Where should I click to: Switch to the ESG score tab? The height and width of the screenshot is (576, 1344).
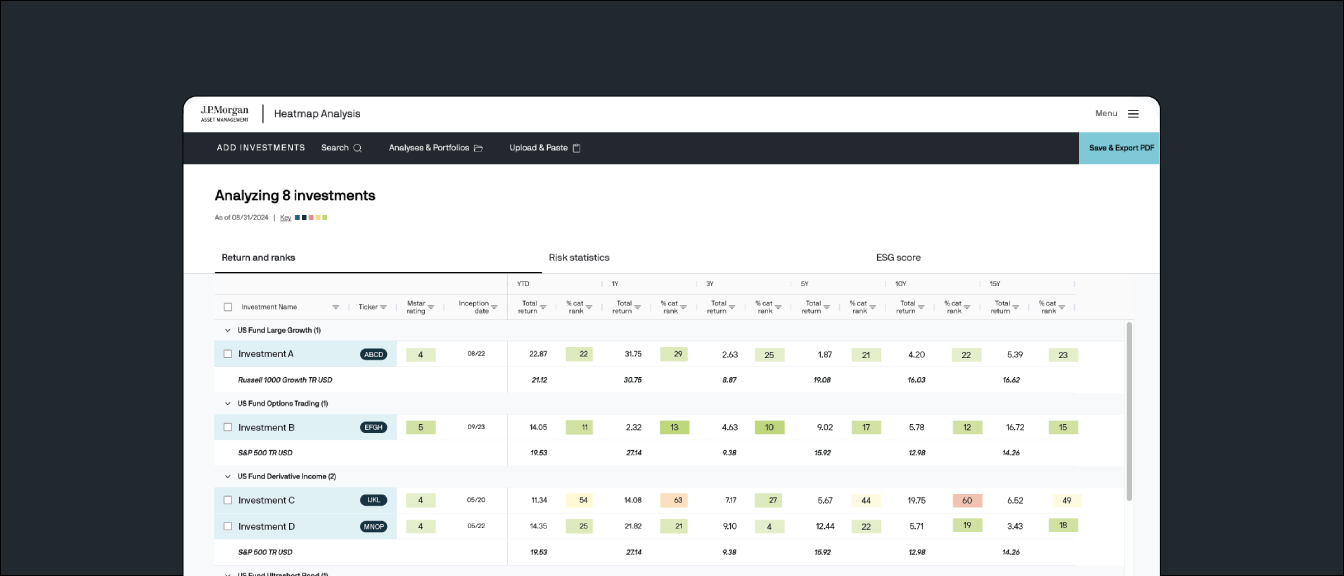tap(898, 258)
